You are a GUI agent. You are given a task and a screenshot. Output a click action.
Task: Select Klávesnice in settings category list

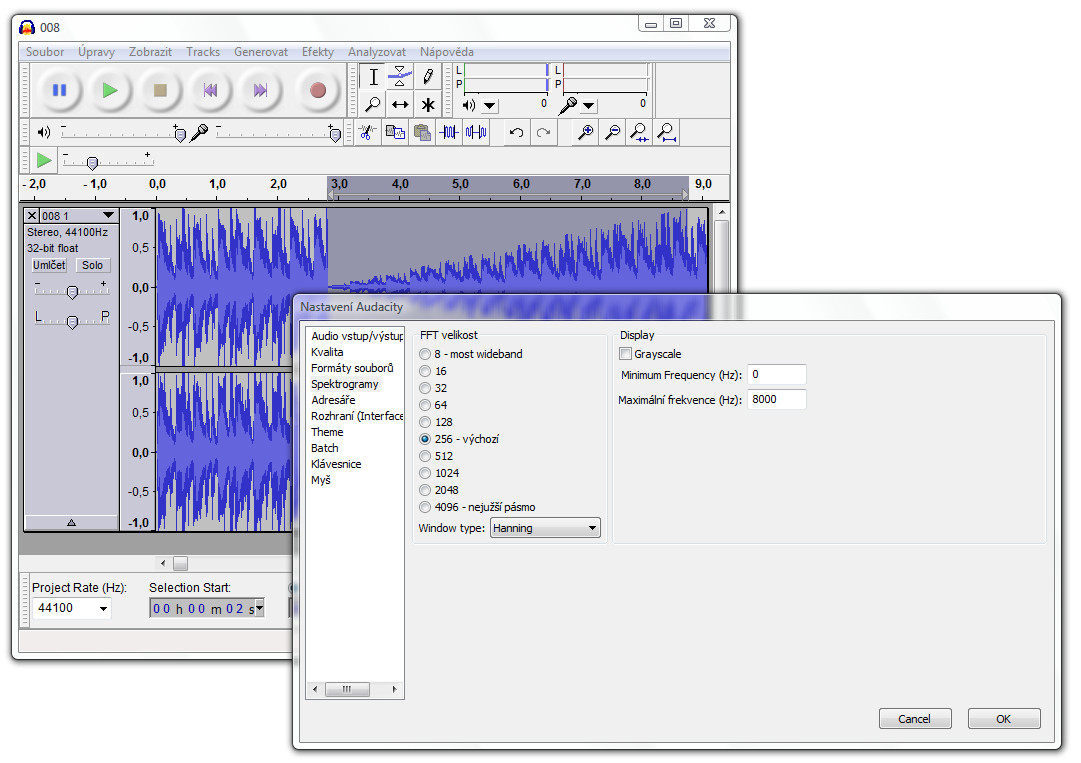(336, 465)
